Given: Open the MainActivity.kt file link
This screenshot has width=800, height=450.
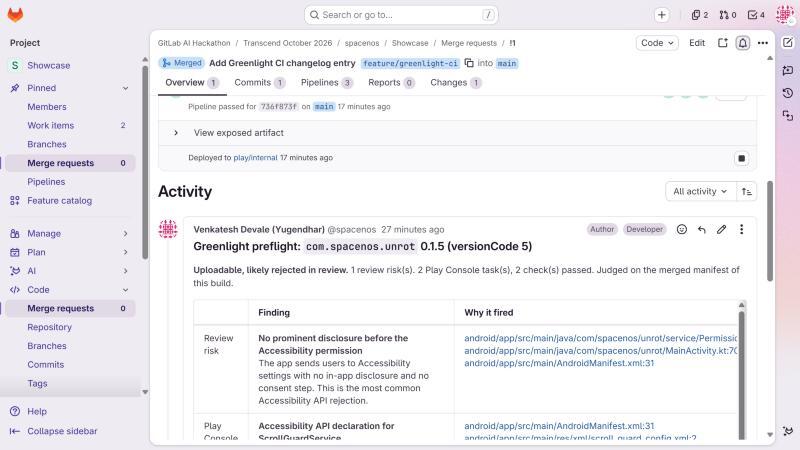Looking at the screenshot, I should pyautogui.click(x=601, y=351).
